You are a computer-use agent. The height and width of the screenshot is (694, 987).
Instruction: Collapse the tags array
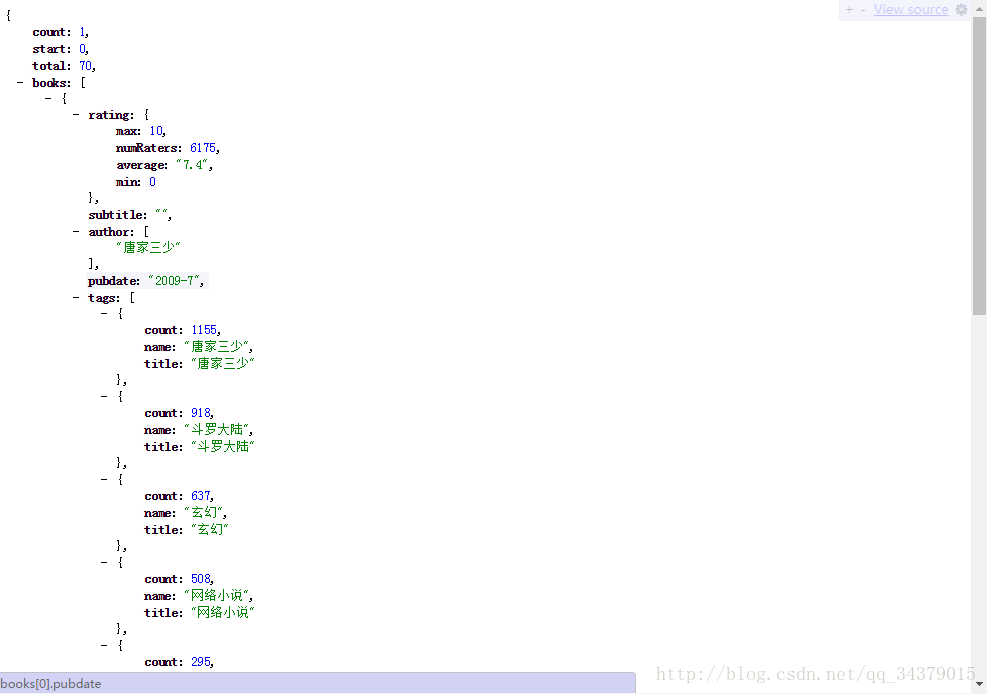point(76,298)
